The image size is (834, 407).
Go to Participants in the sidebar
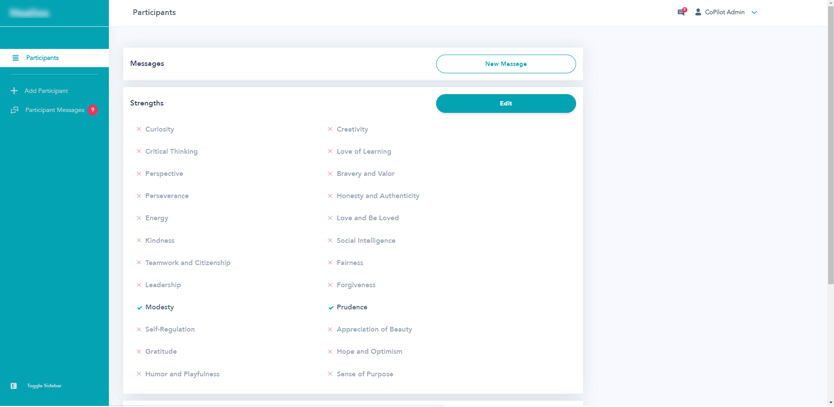tap(42, 58)
